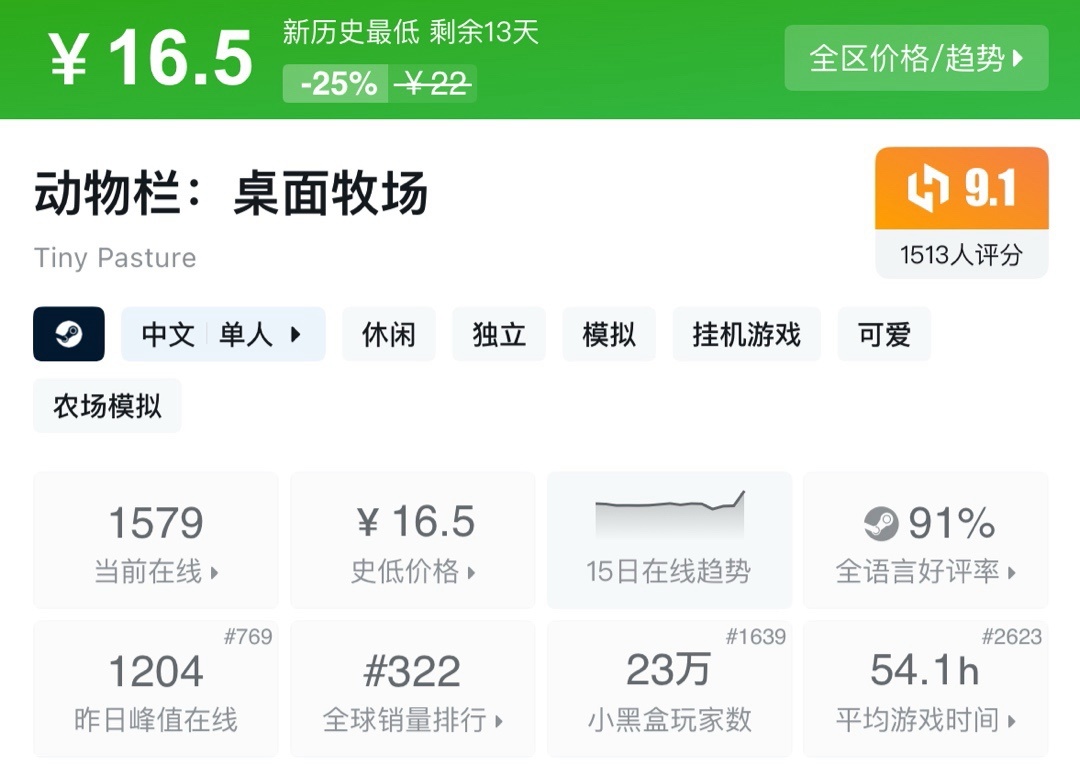Open 史低价格 ¥16.5 stat card
Image resolution: width=1080 pixels, height=765 pixels.
click(413, 541)
